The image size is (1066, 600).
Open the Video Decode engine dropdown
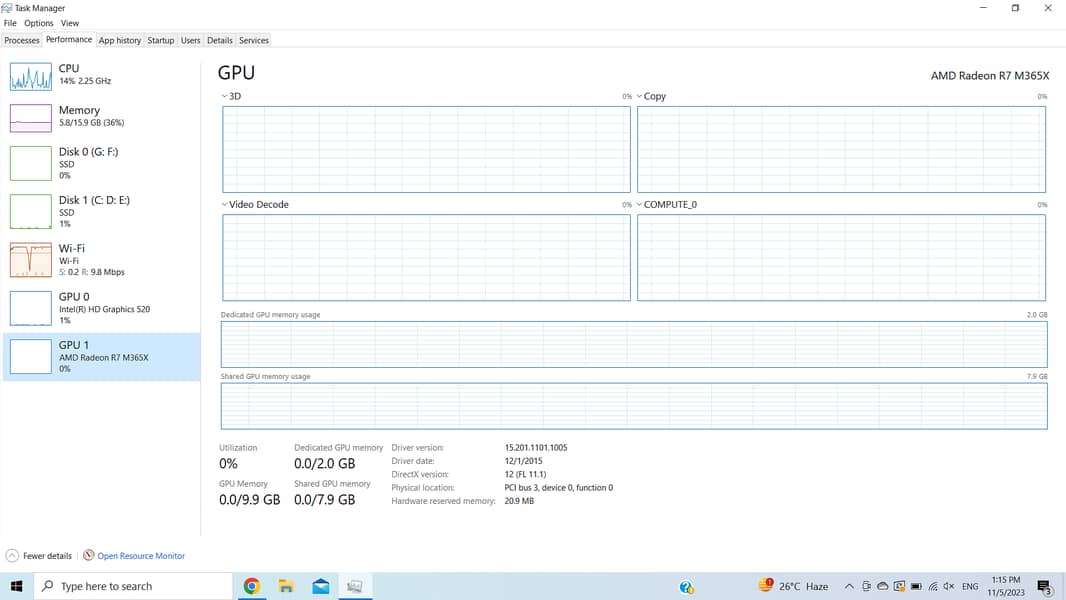point(225,205)
